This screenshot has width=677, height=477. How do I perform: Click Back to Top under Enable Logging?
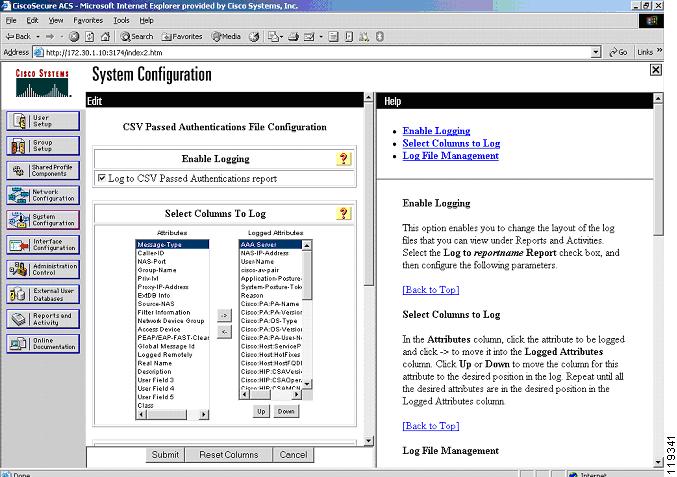[430, 290]
